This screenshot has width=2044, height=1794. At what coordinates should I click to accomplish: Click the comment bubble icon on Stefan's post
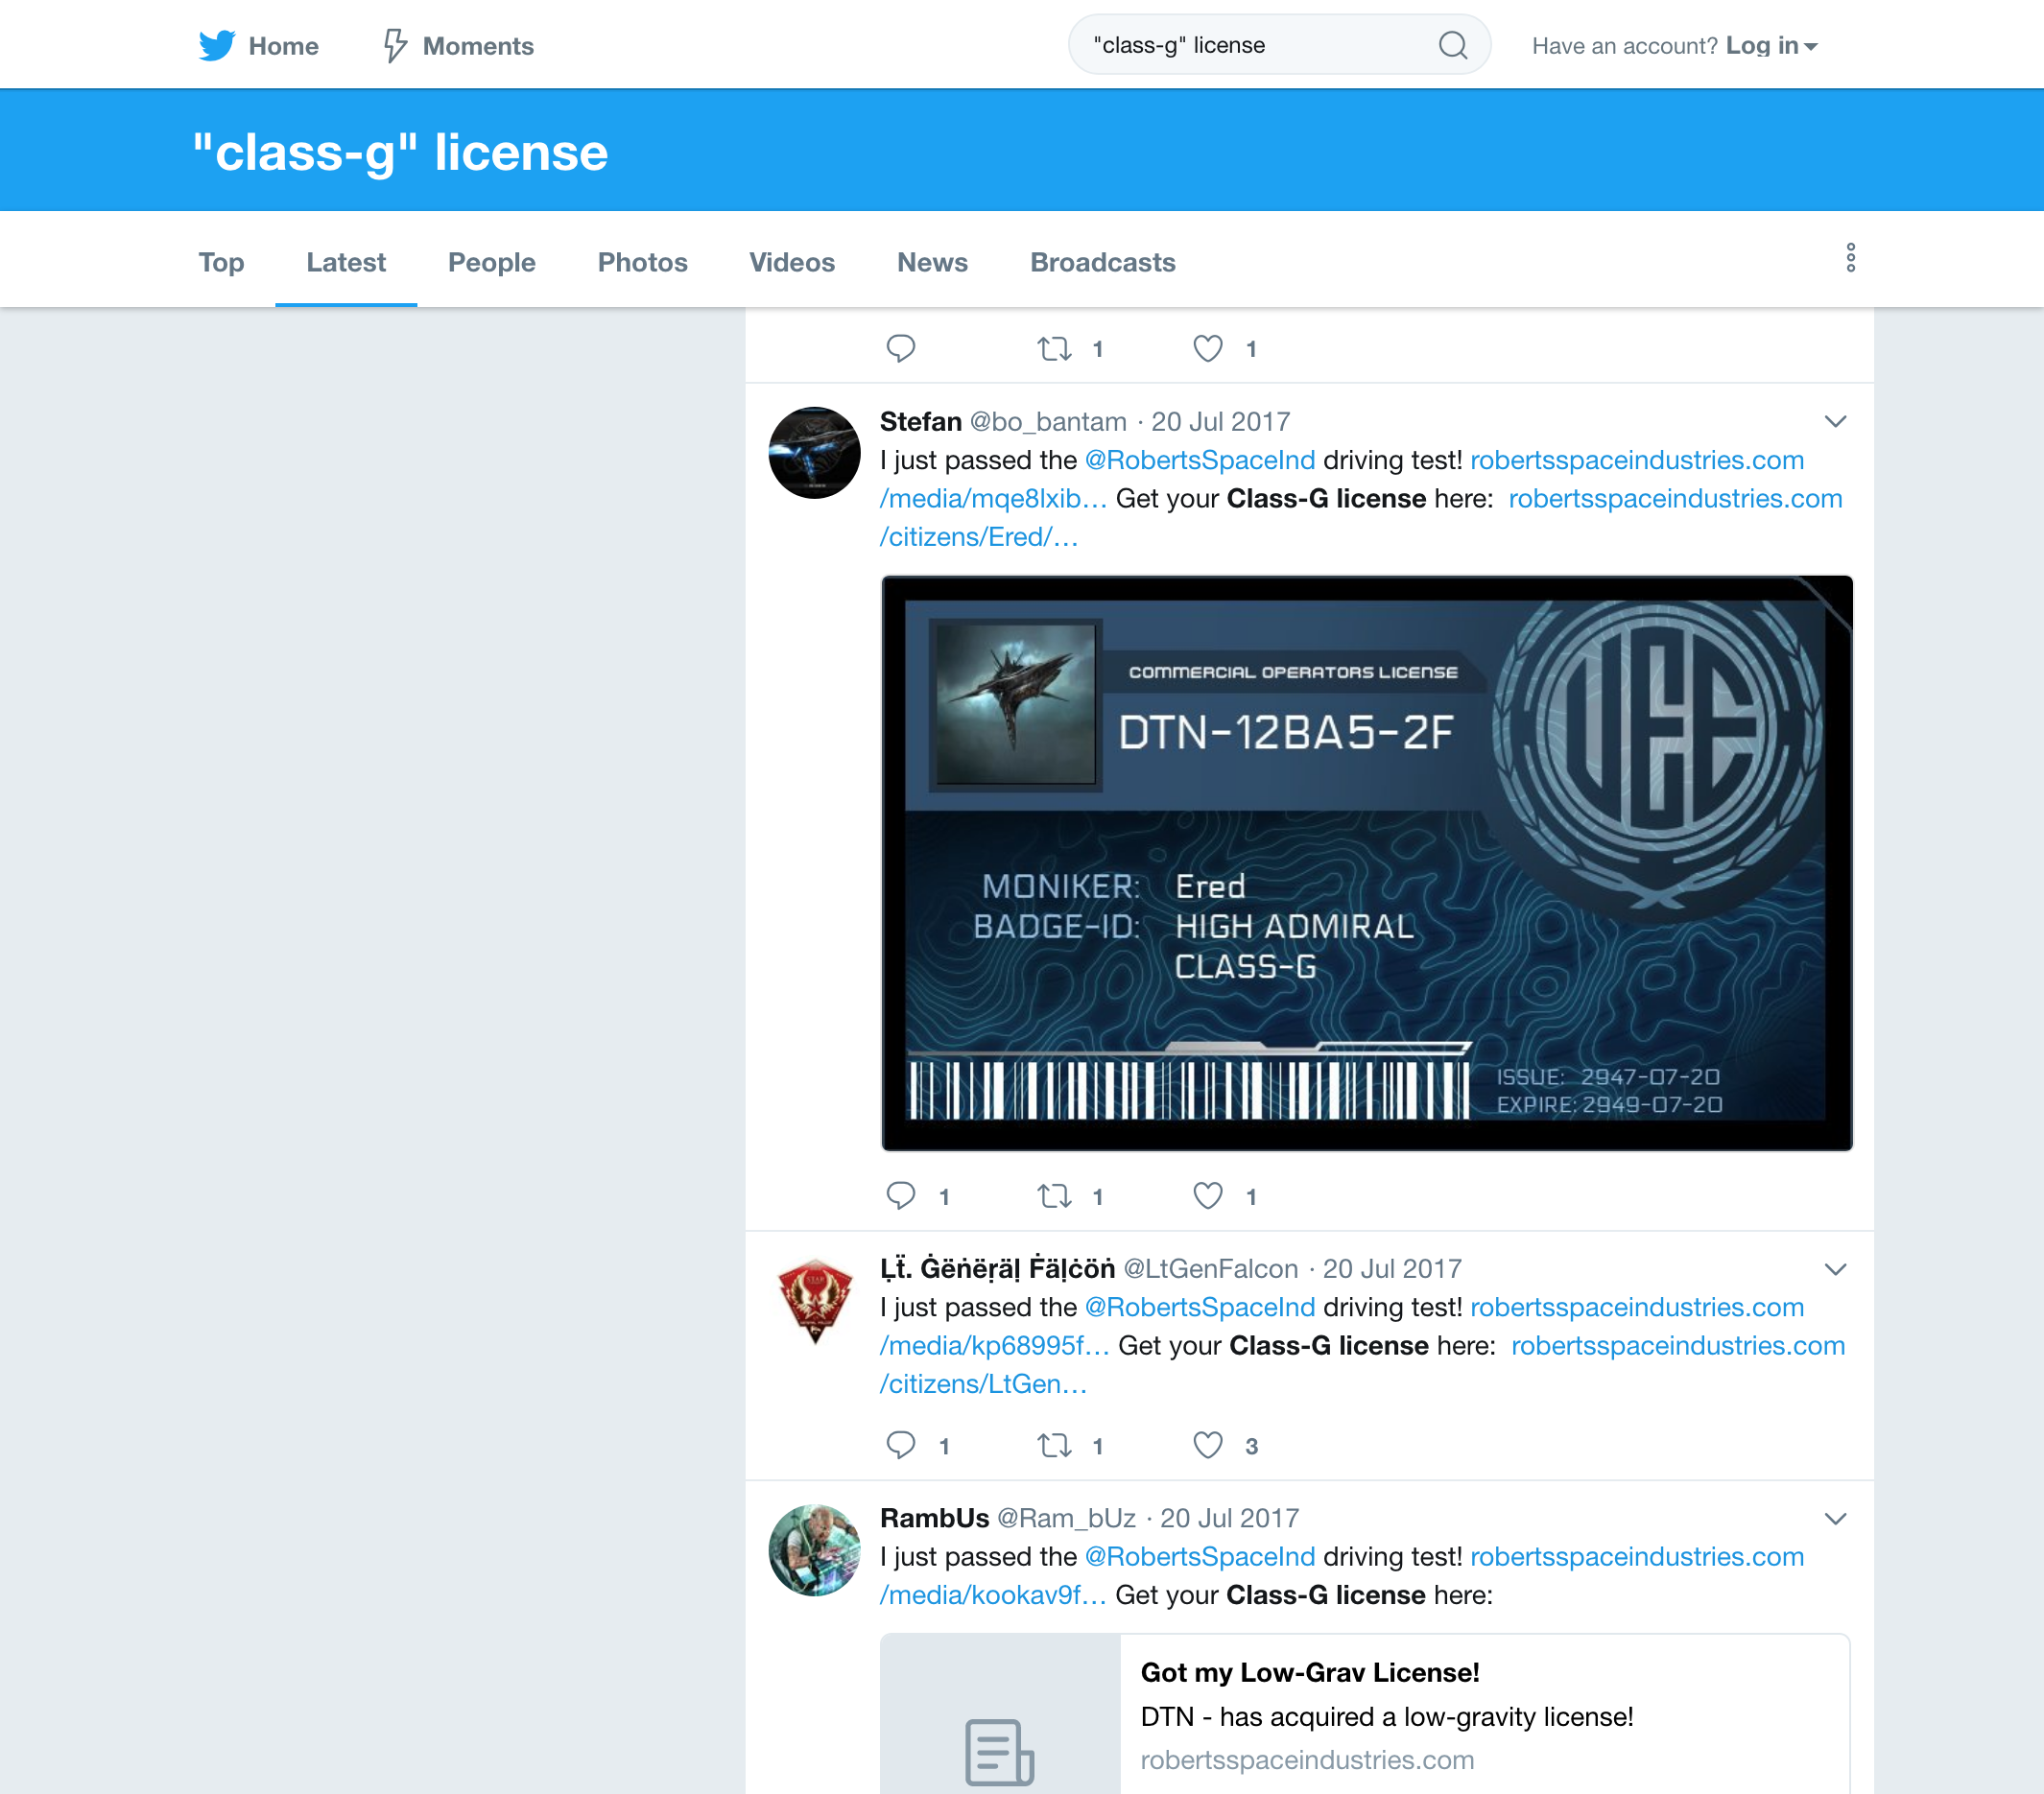tap(902, 1197)
